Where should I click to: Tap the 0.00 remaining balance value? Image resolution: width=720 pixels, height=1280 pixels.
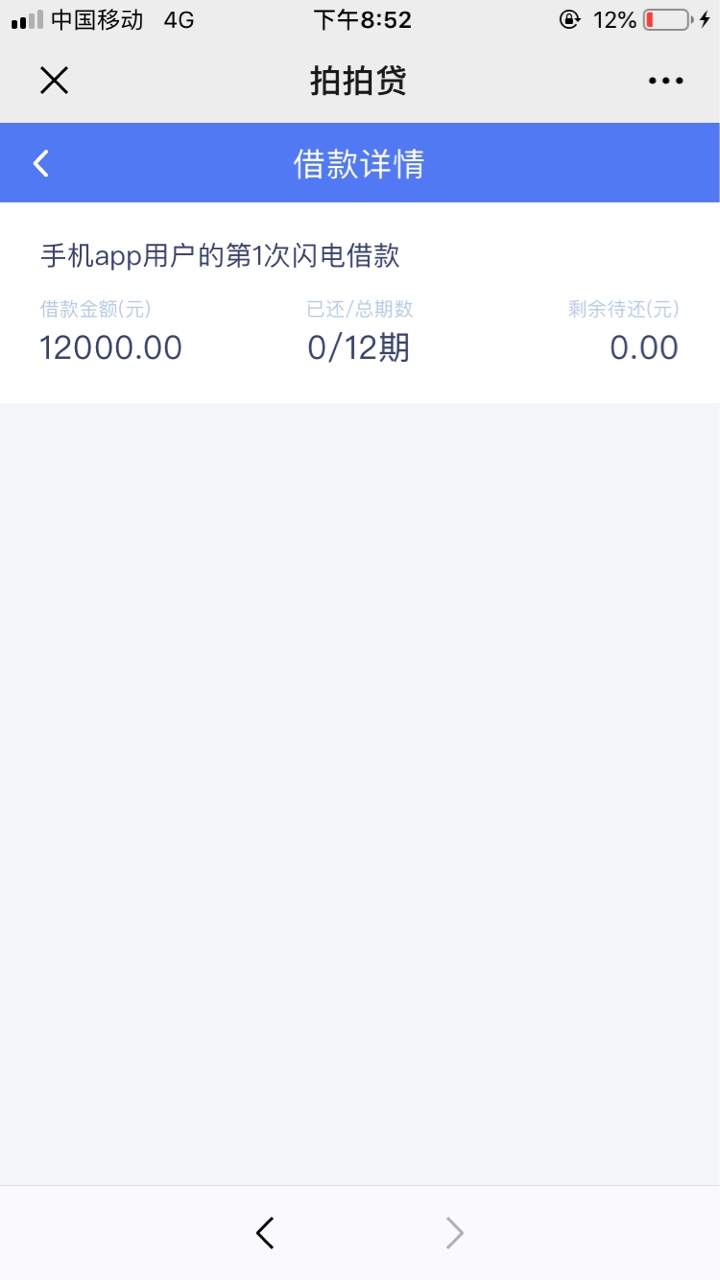pos(644,348)
